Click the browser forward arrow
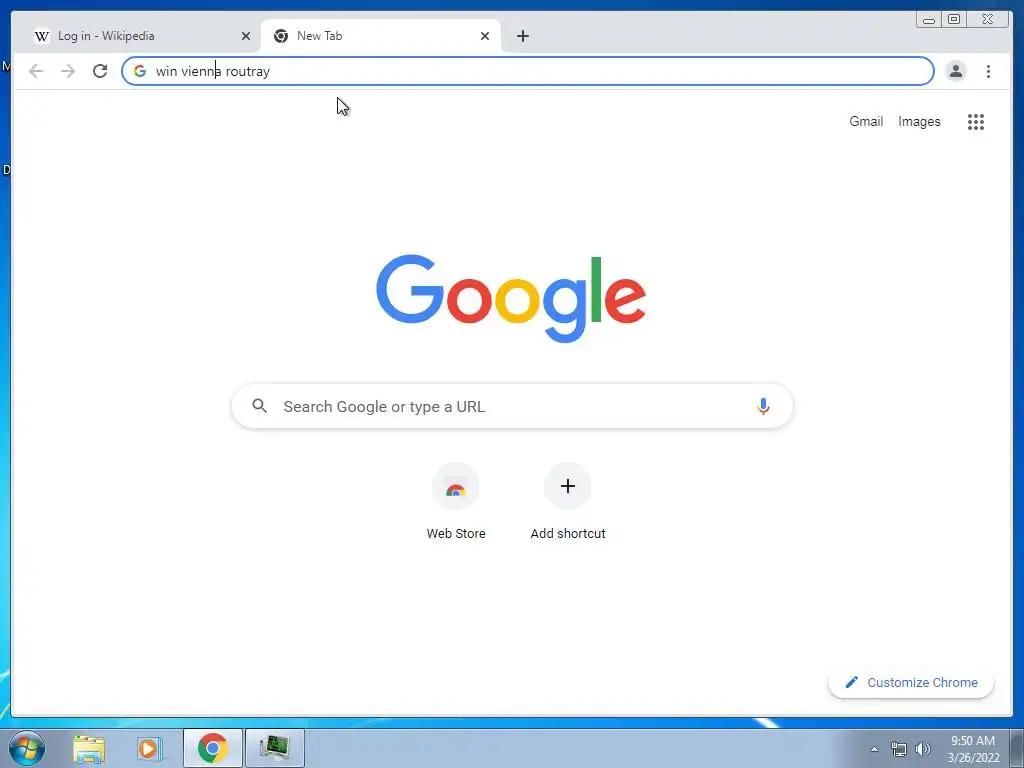 point(68,71)
